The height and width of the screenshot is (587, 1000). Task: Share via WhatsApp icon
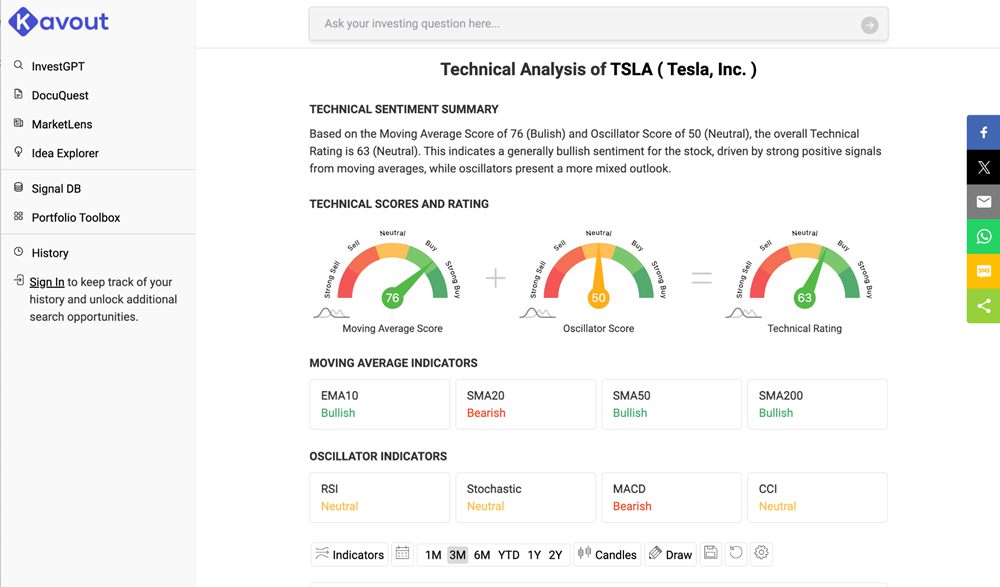pos(983,236)
